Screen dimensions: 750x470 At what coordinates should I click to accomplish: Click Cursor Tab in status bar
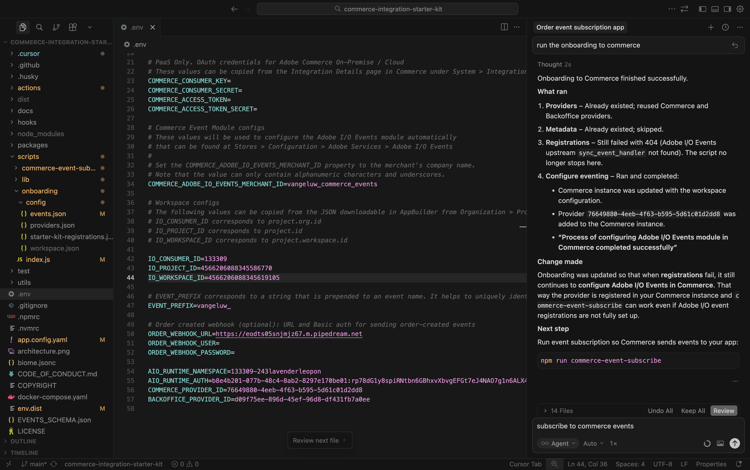[x=525, y=464]
